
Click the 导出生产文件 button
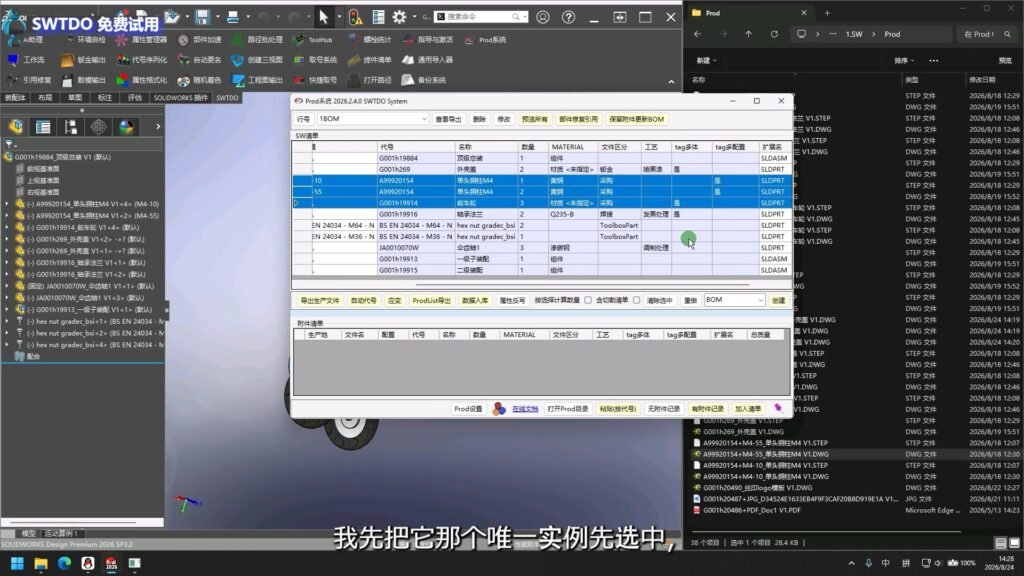pos(320,300)
